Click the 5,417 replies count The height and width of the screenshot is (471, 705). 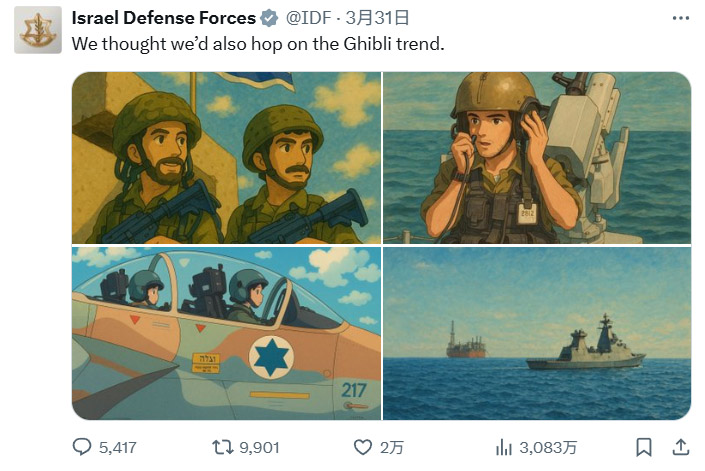click(118, 447)
